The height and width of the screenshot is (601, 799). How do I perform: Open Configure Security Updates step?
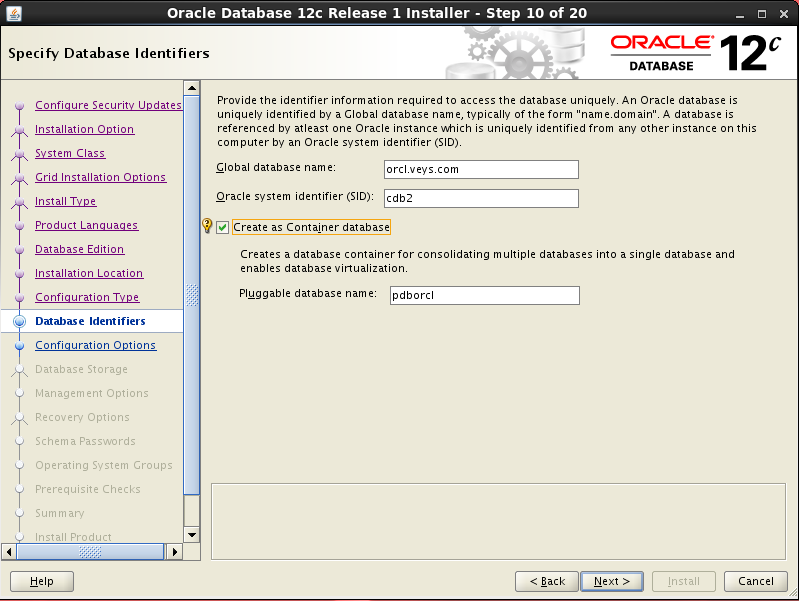point(109,105)
